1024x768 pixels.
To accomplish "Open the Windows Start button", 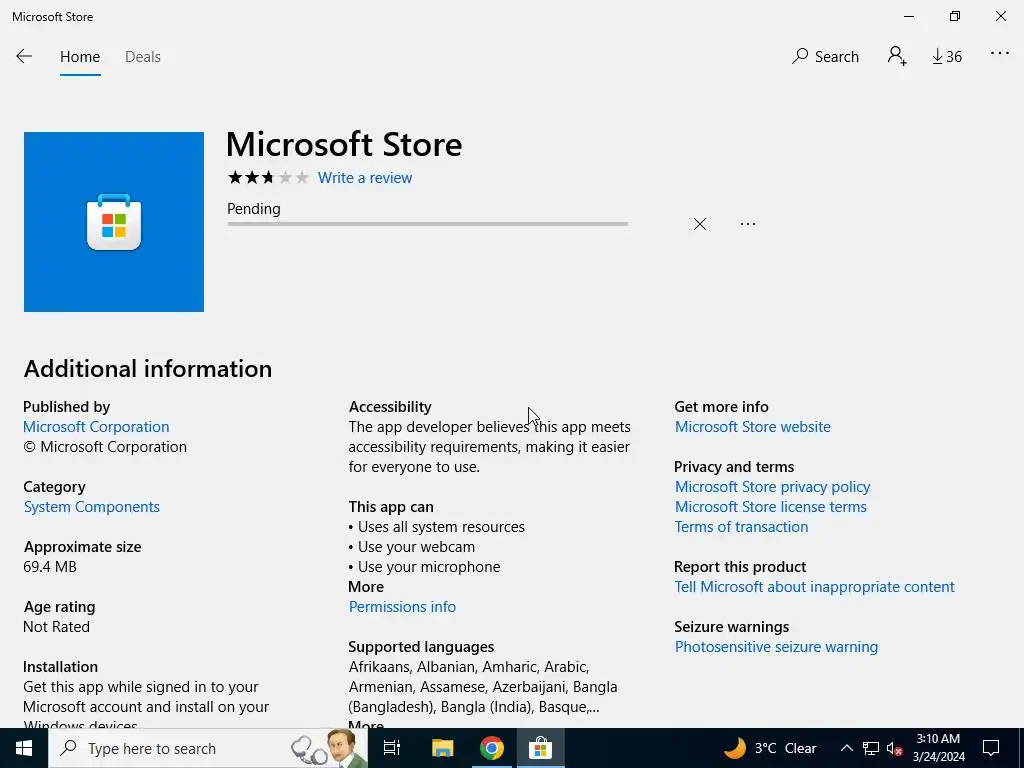I will pos(24,748).
